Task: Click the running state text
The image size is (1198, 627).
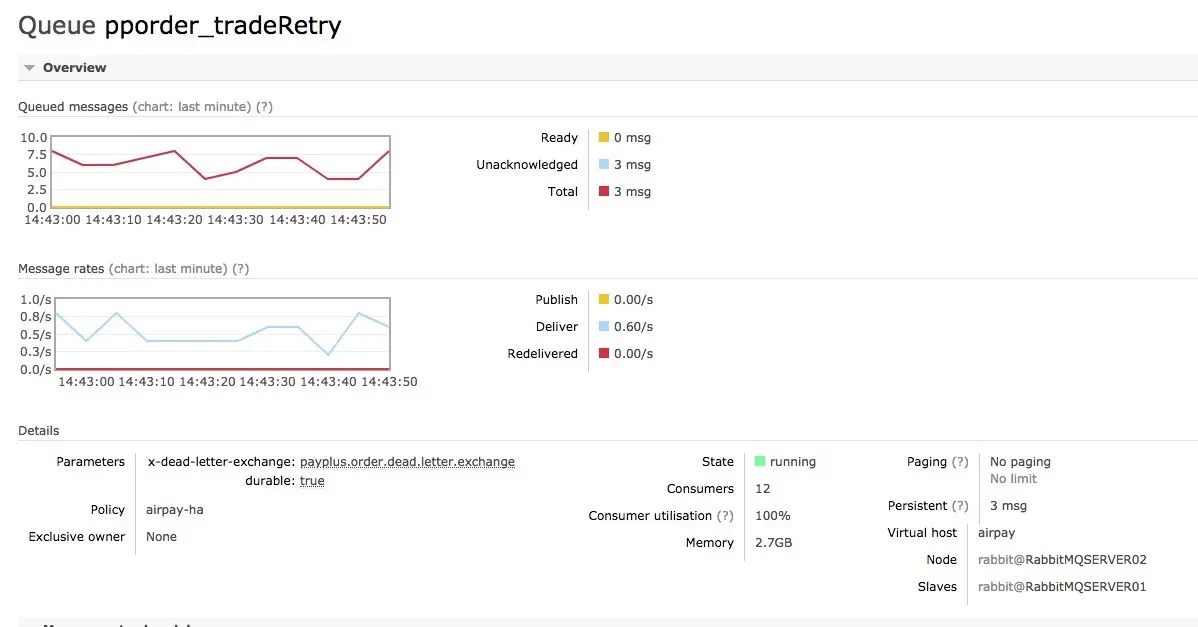Action: [x=793, y=462]
